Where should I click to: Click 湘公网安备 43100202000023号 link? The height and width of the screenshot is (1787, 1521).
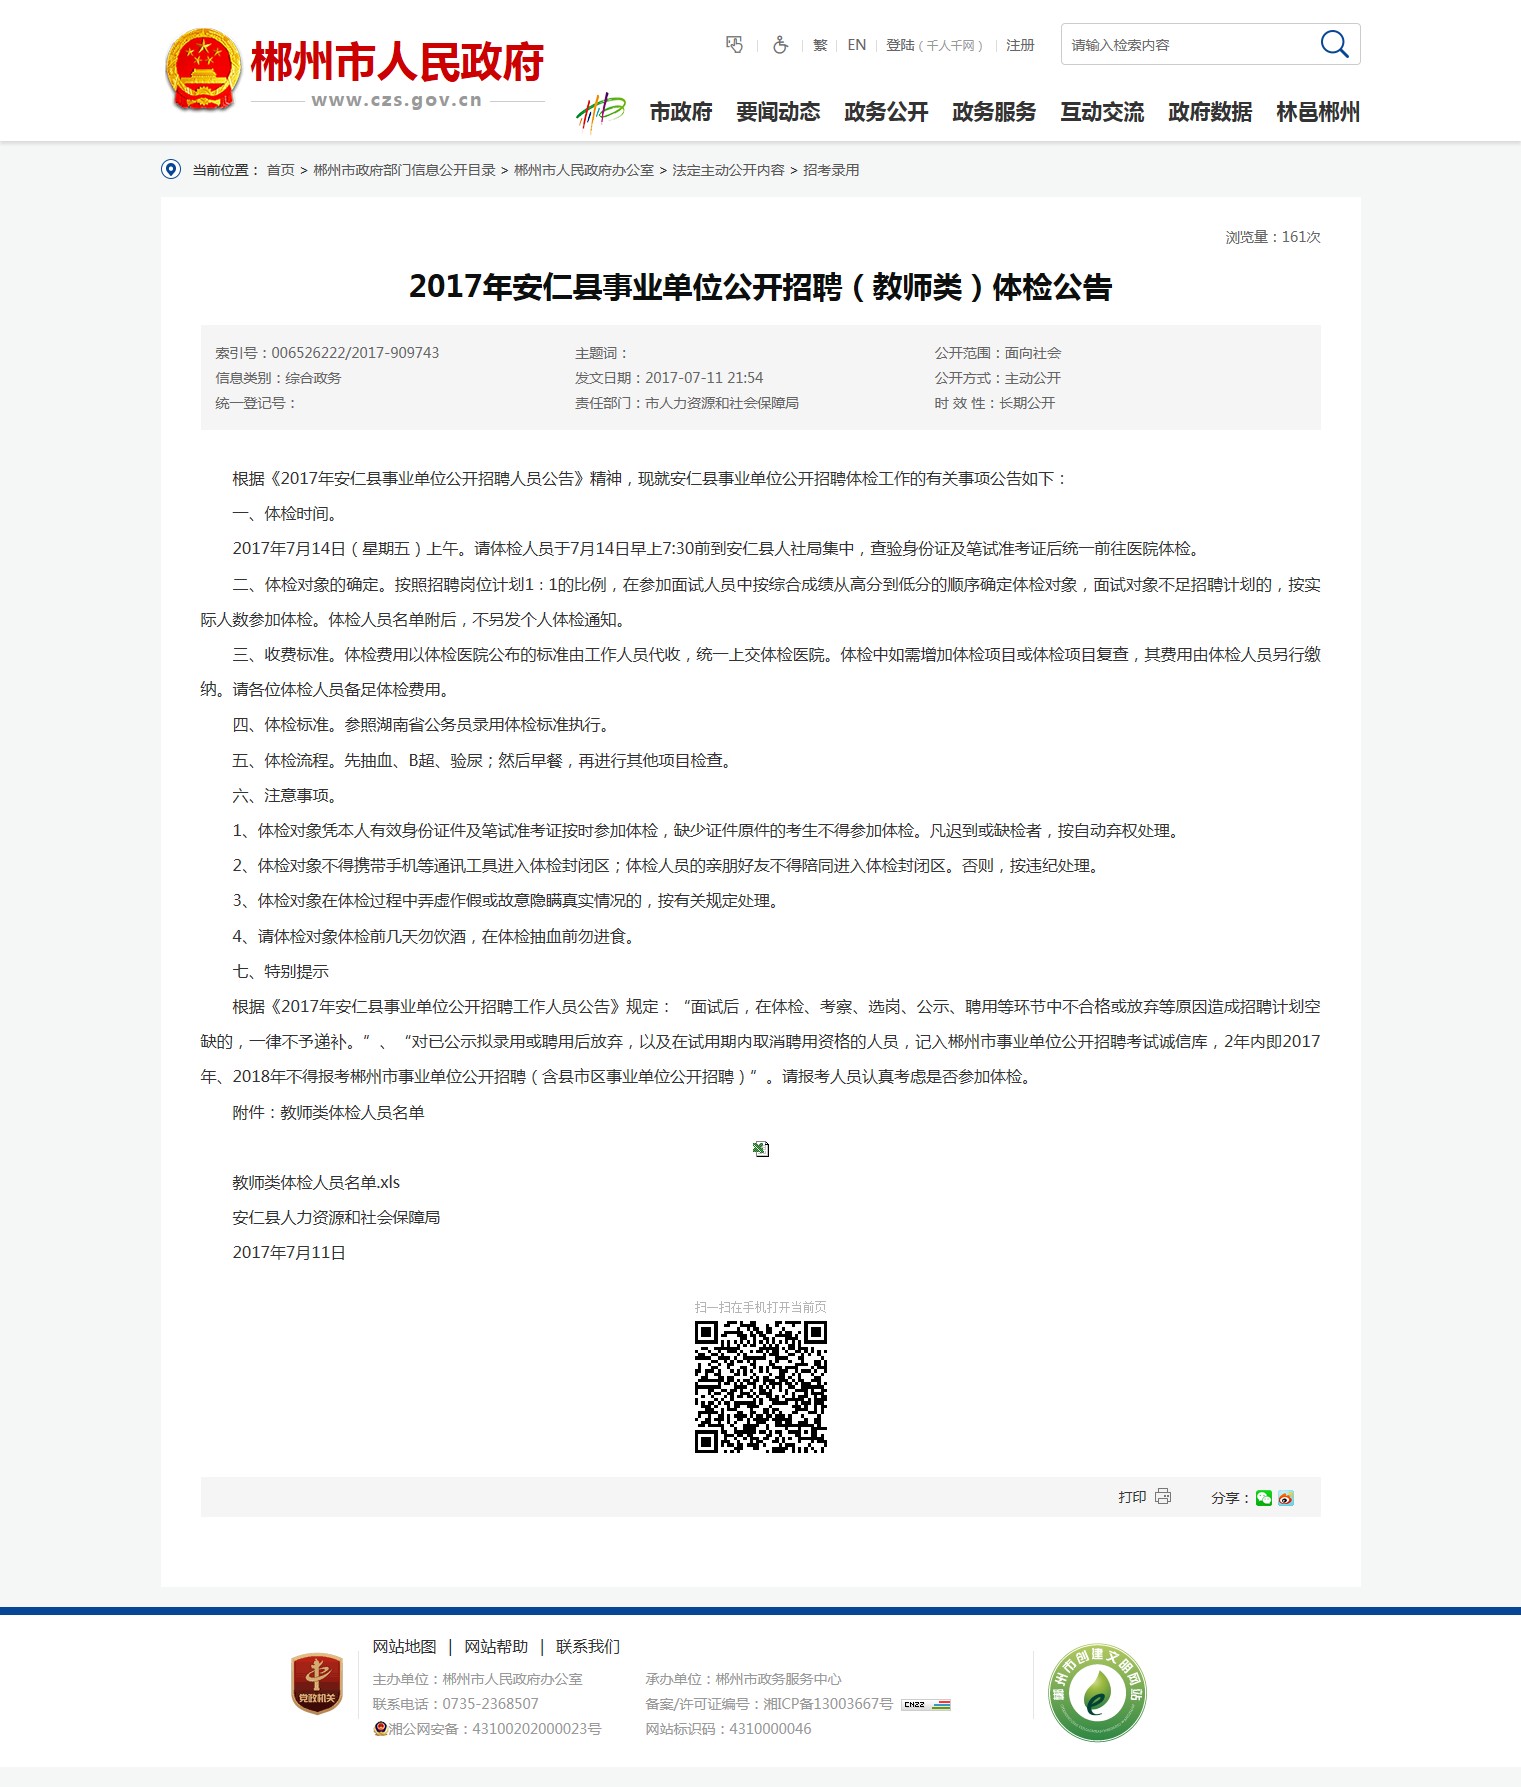click(495, 1729)
